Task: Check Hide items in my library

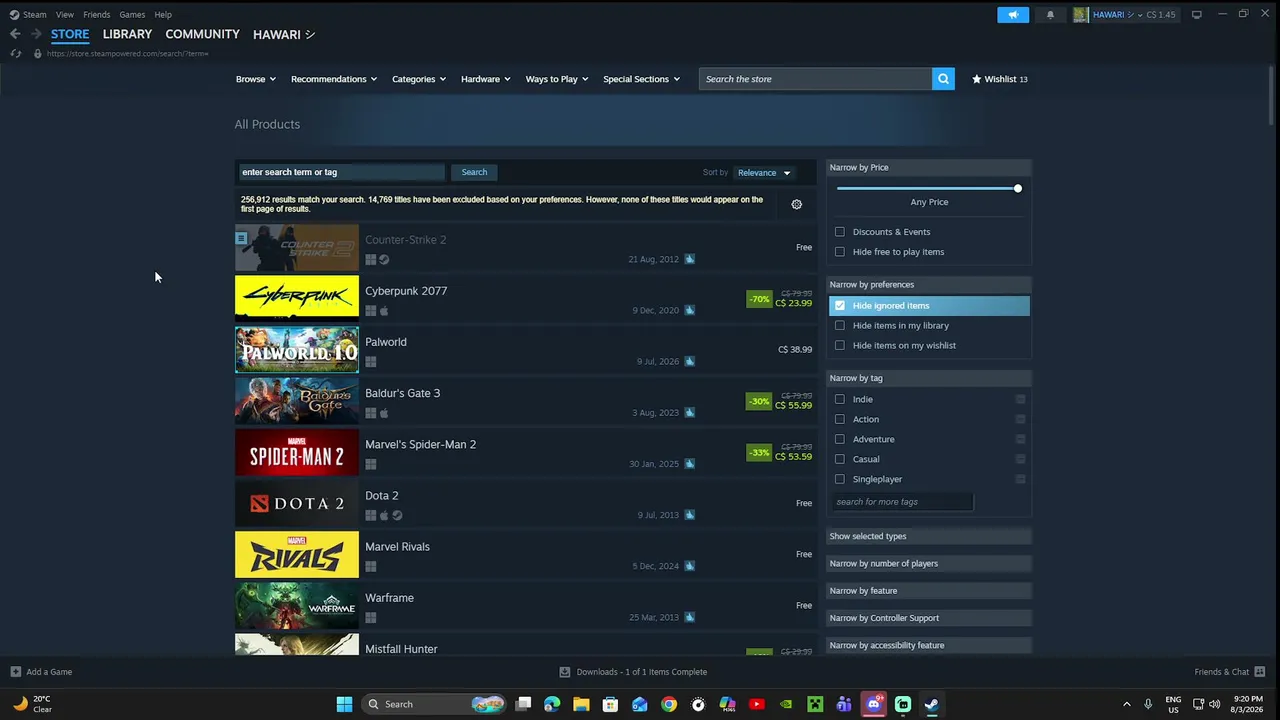Action: (x=840, y=326)
